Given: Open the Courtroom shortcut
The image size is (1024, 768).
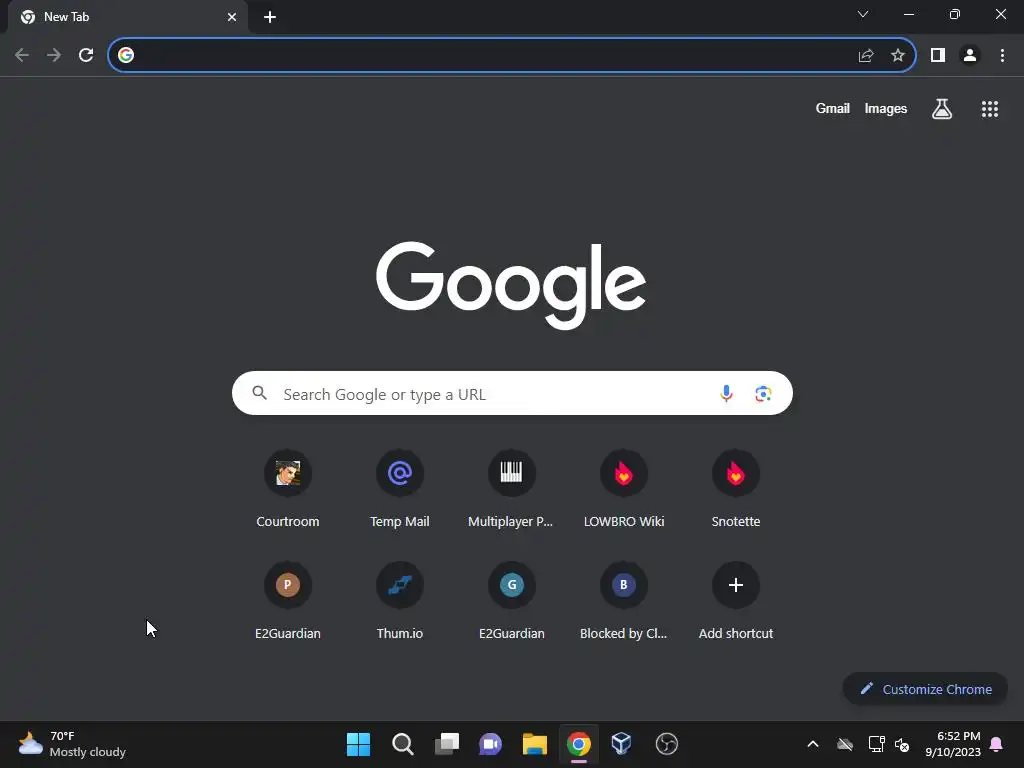Looking at the screenshot, I should [288, 488].
